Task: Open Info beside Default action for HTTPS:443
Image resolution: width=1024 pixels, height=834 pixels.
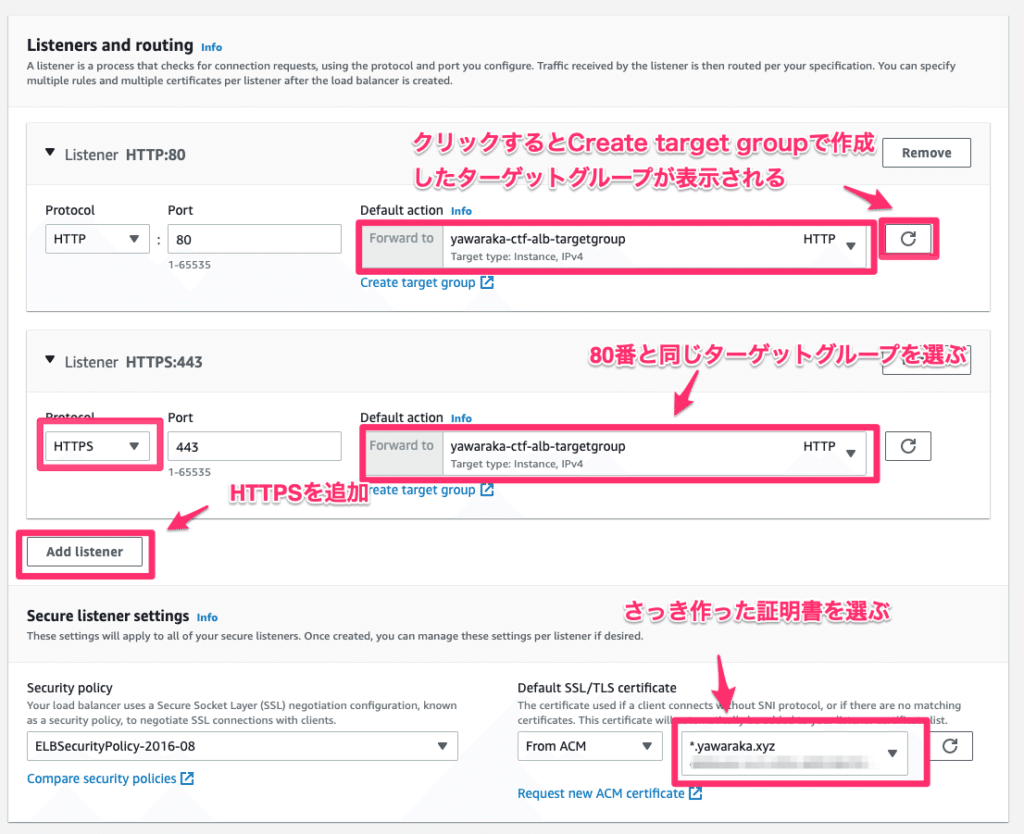Action: (460, 418)
